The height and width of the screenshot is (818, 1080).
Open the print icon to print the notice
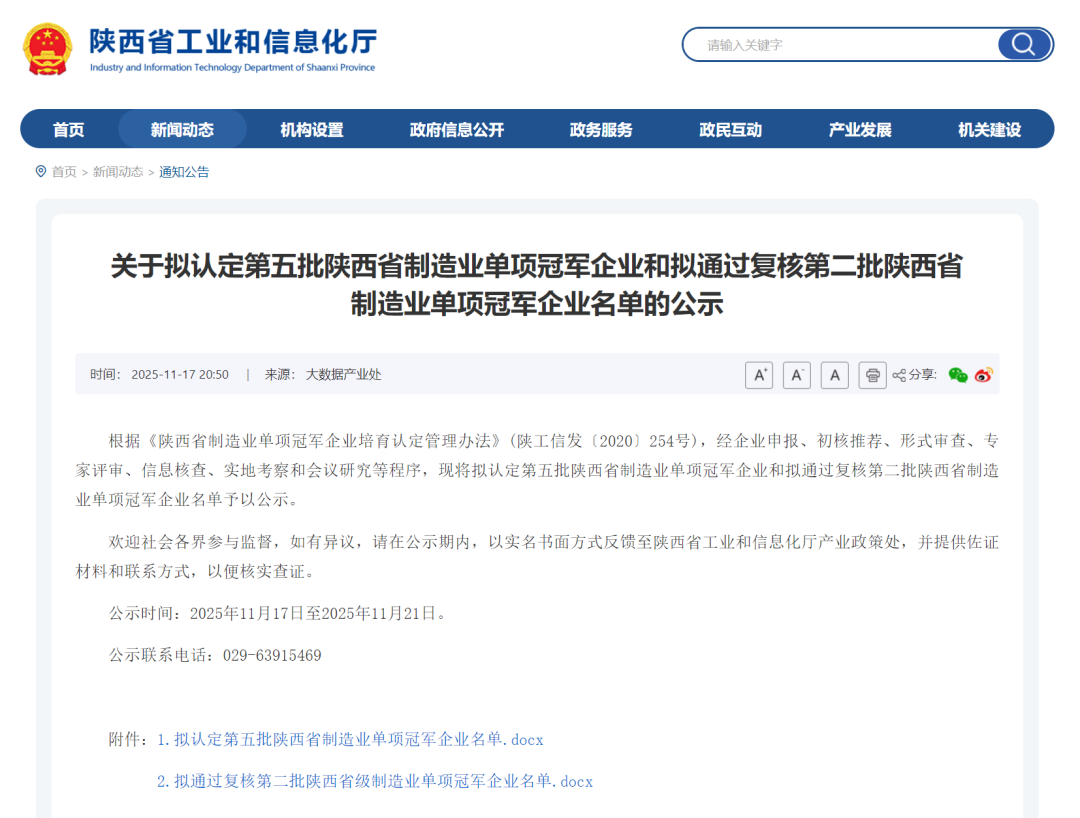tap(873, 375)
